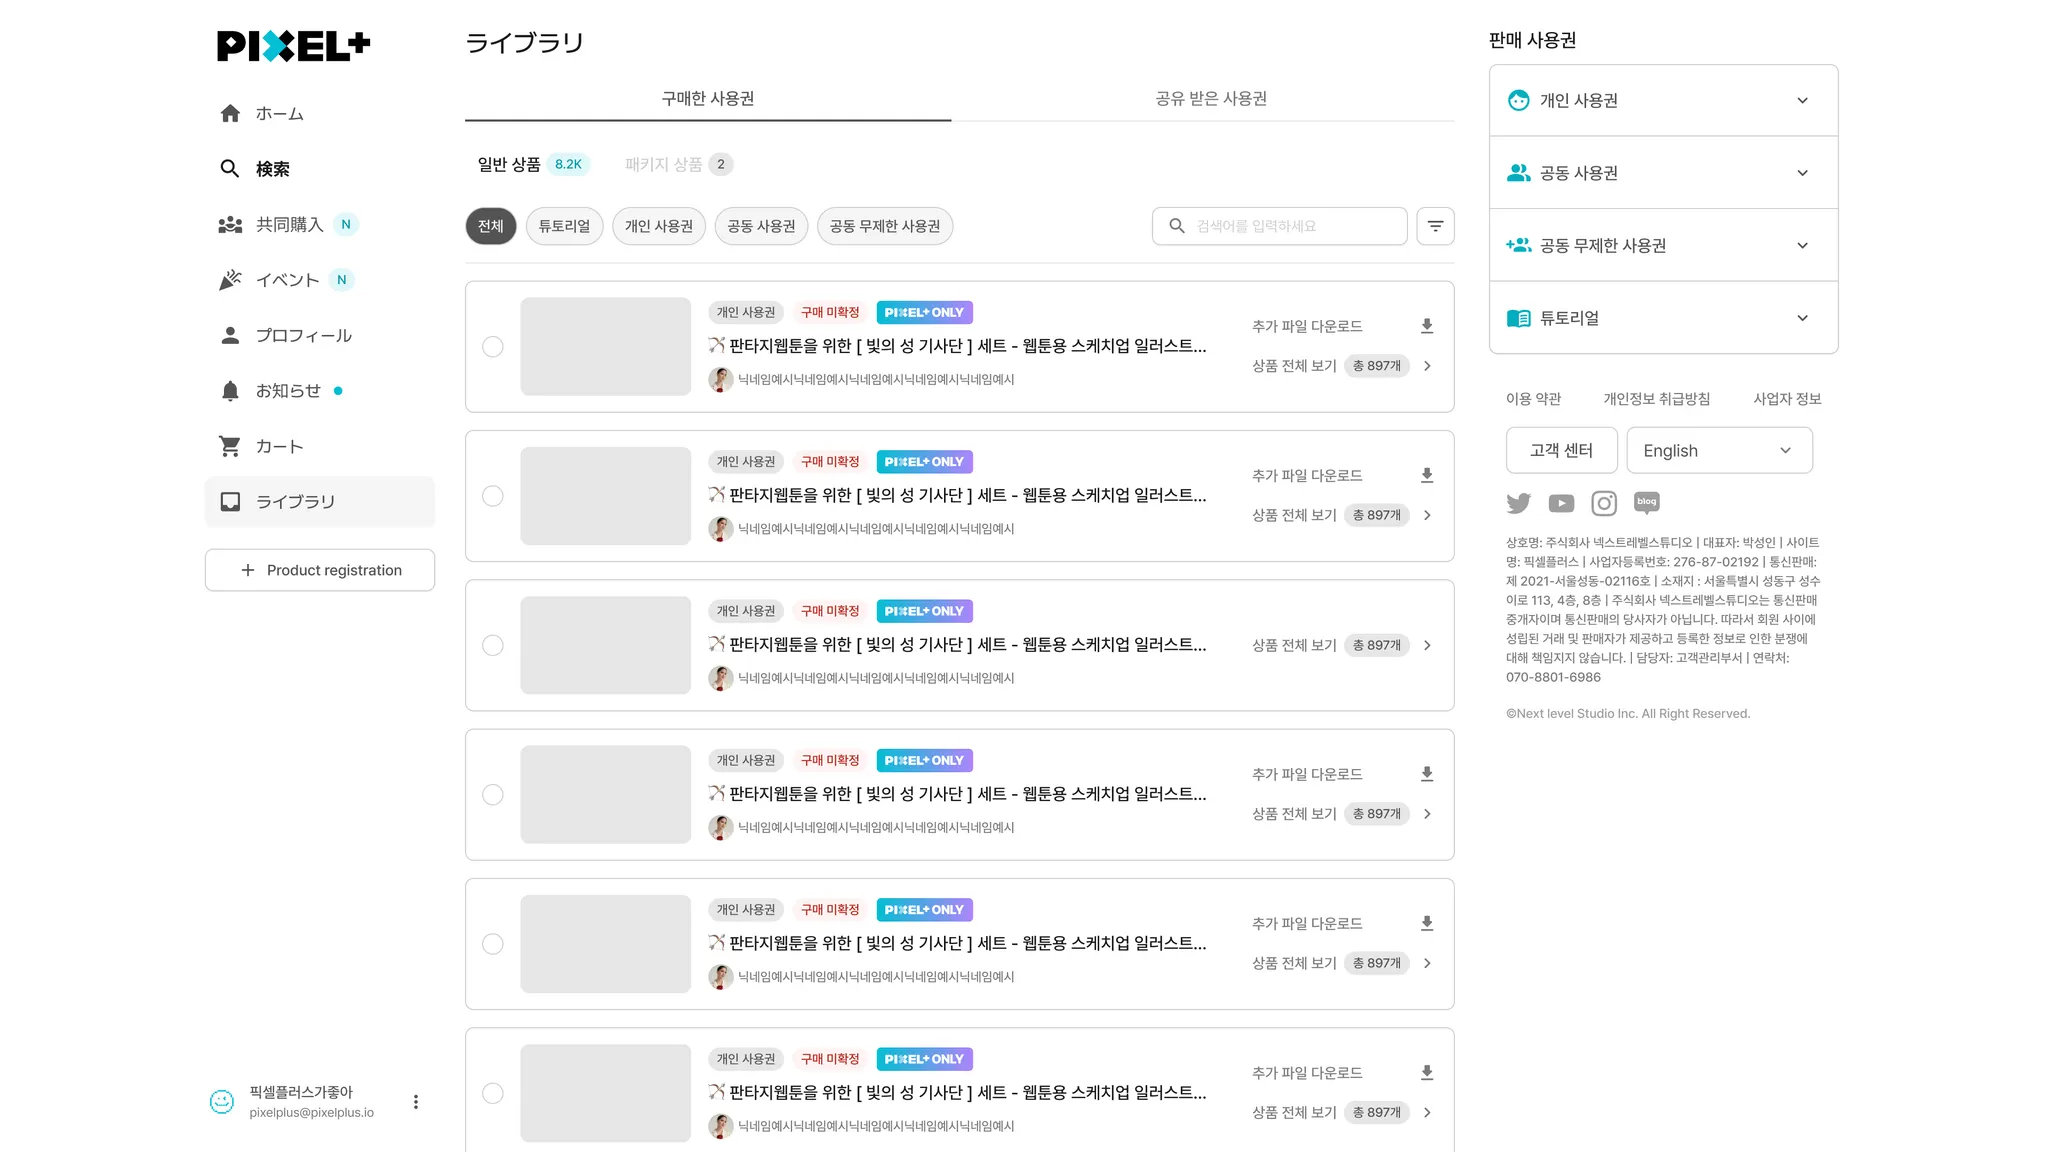
Task: Select the first product radio button
Action: (493, 347)
